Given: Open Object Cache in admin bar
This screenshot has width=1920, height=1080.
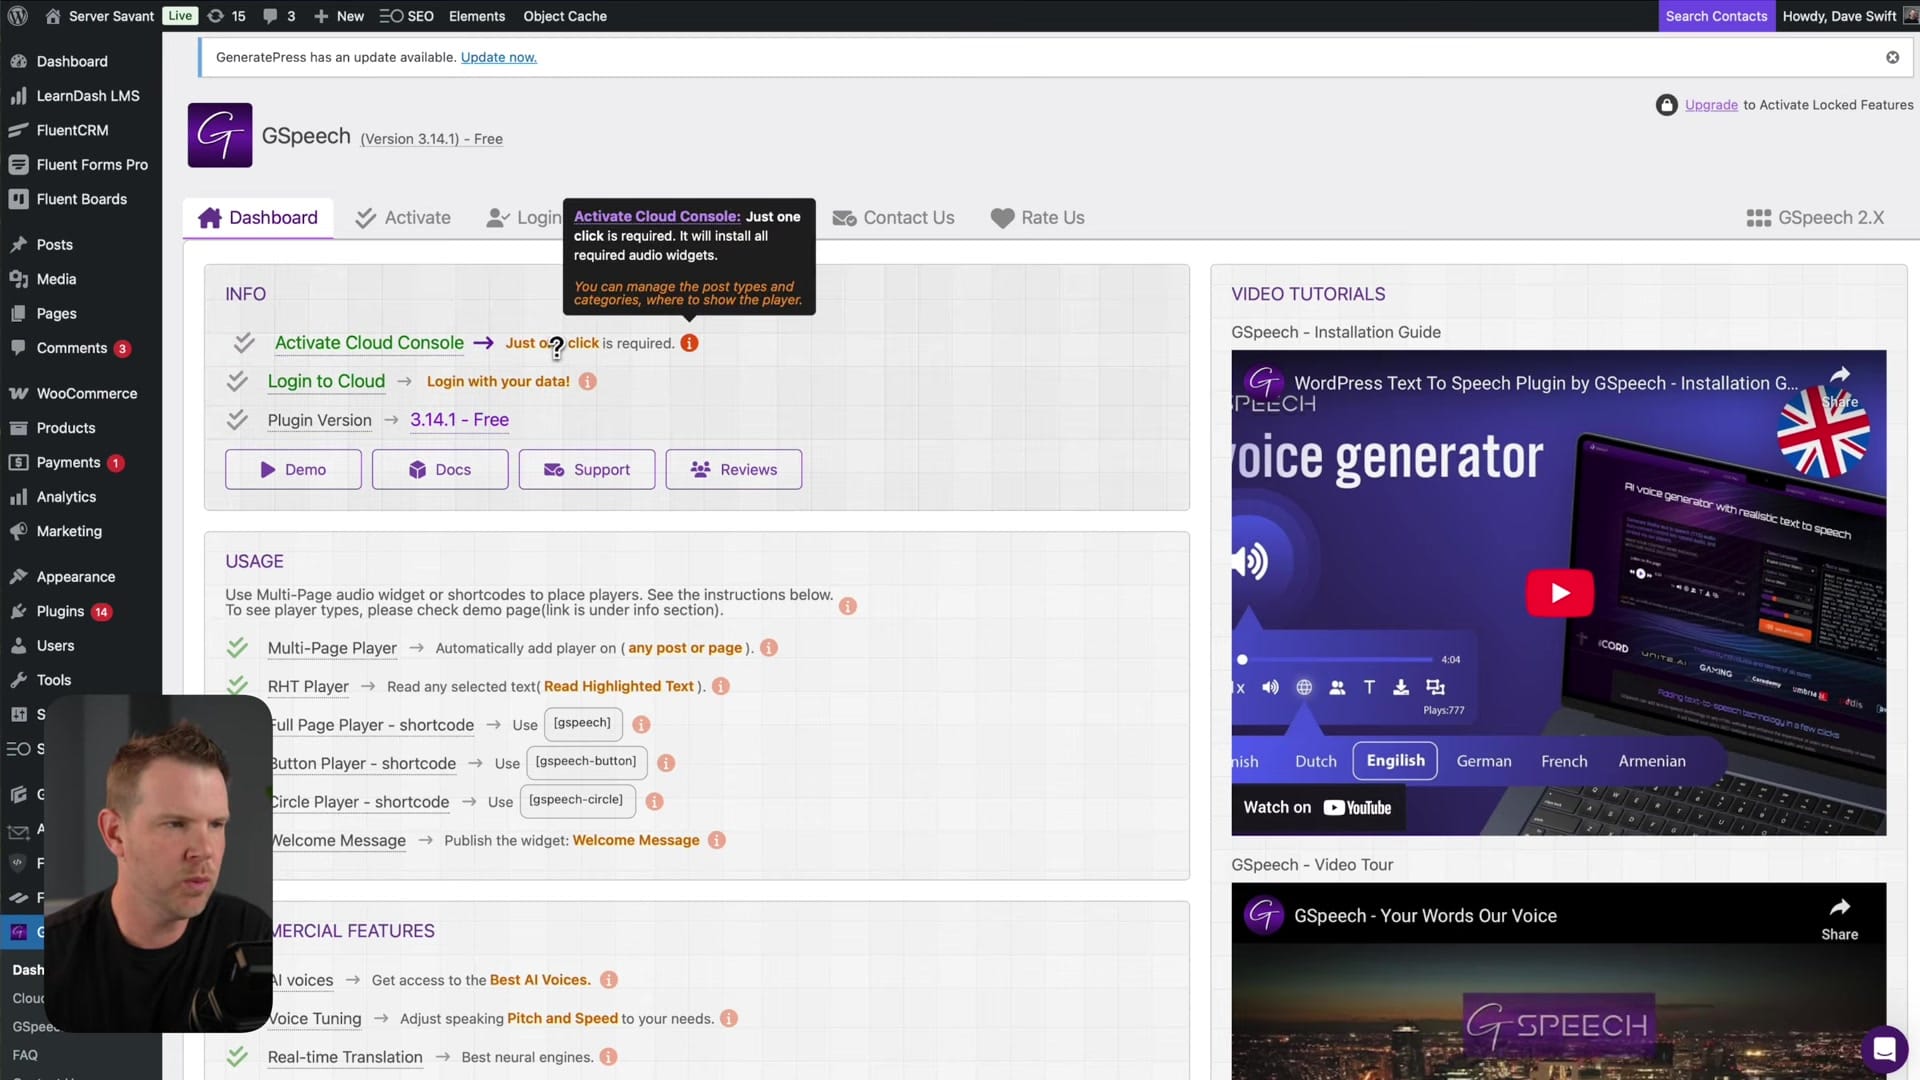Looking at the screenshot, I should point(565,16).
